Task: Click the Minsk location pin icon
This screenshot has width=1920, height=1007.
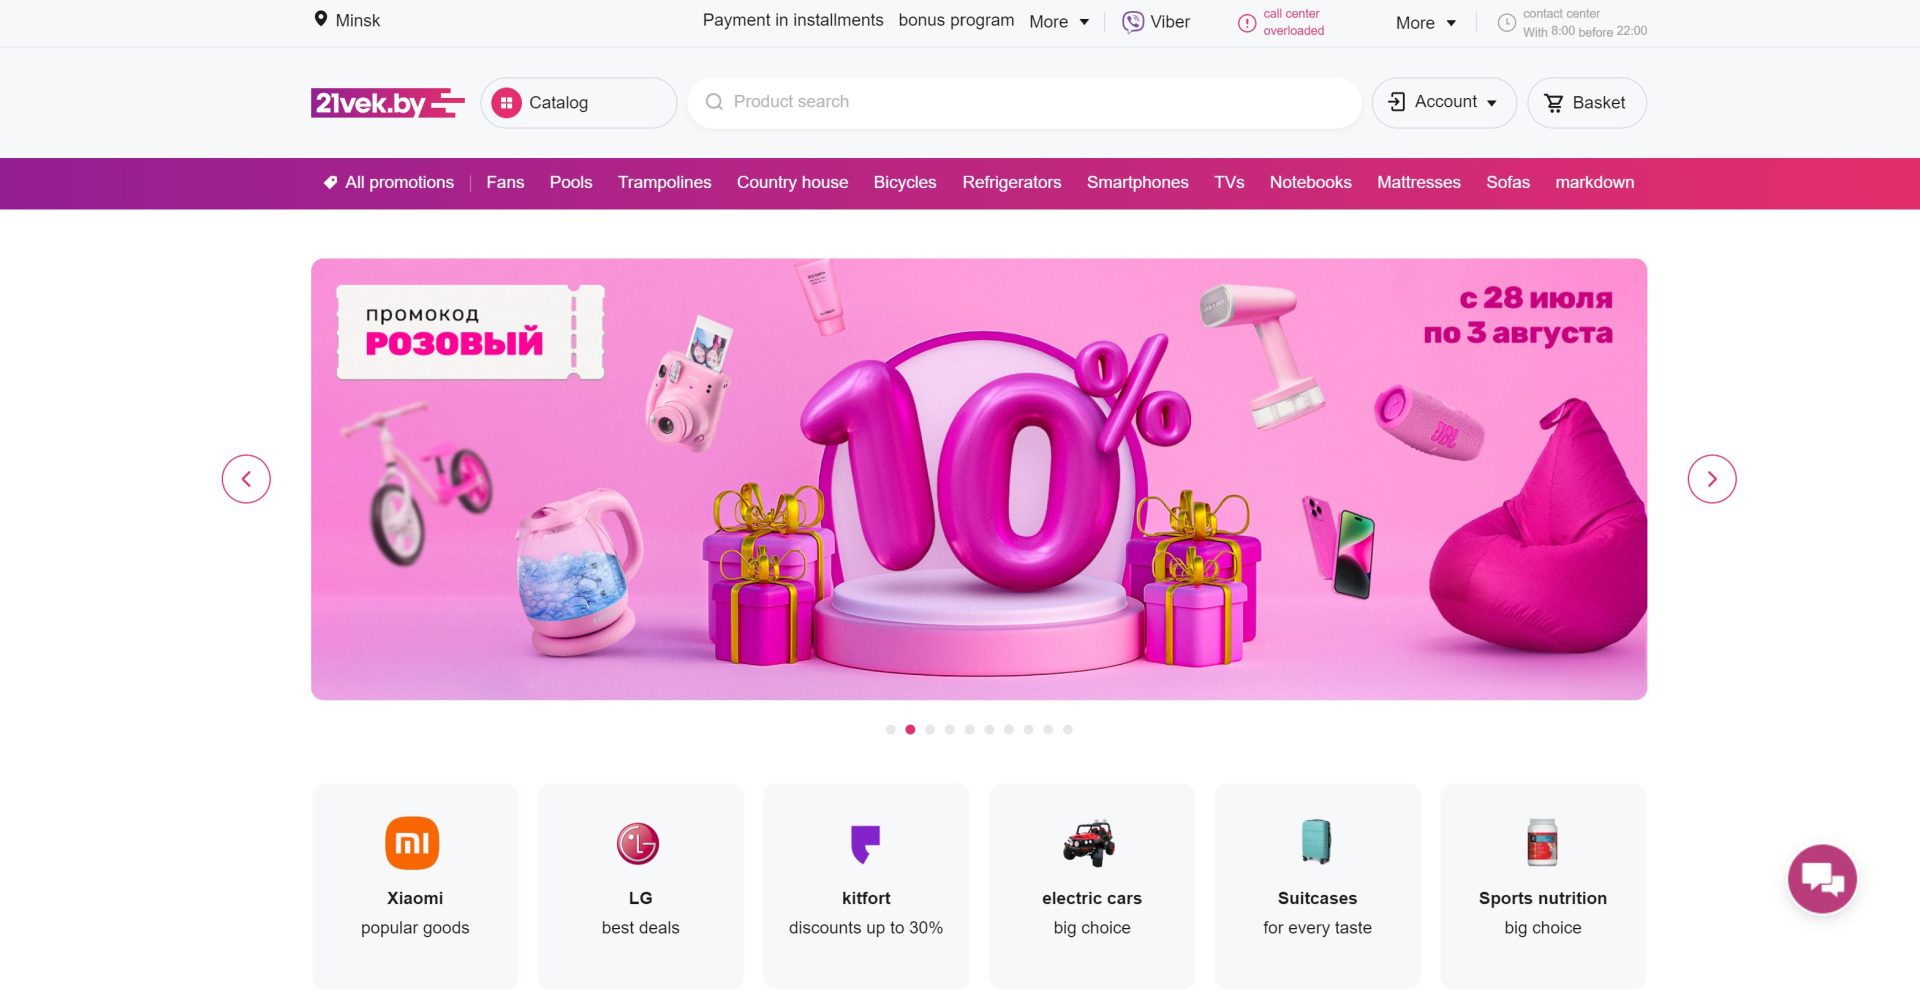Action: pos(321,19)
